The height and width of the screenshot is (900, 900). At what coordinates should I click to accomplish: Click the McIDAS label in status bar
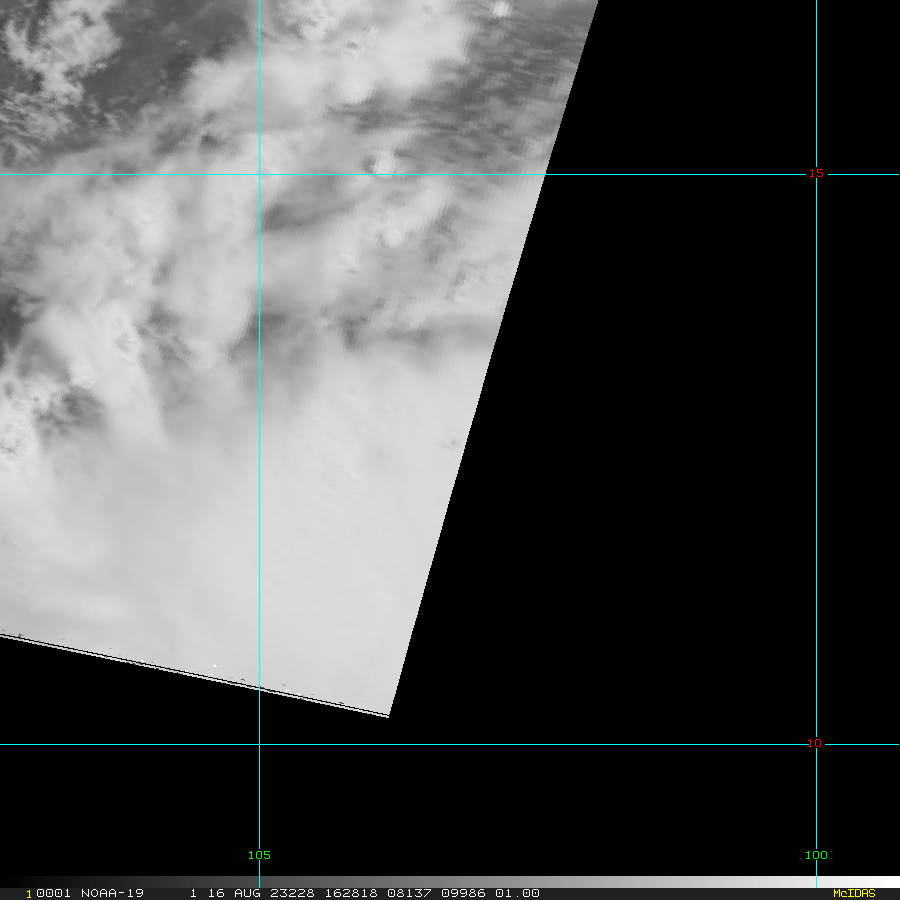pos(853,893)
